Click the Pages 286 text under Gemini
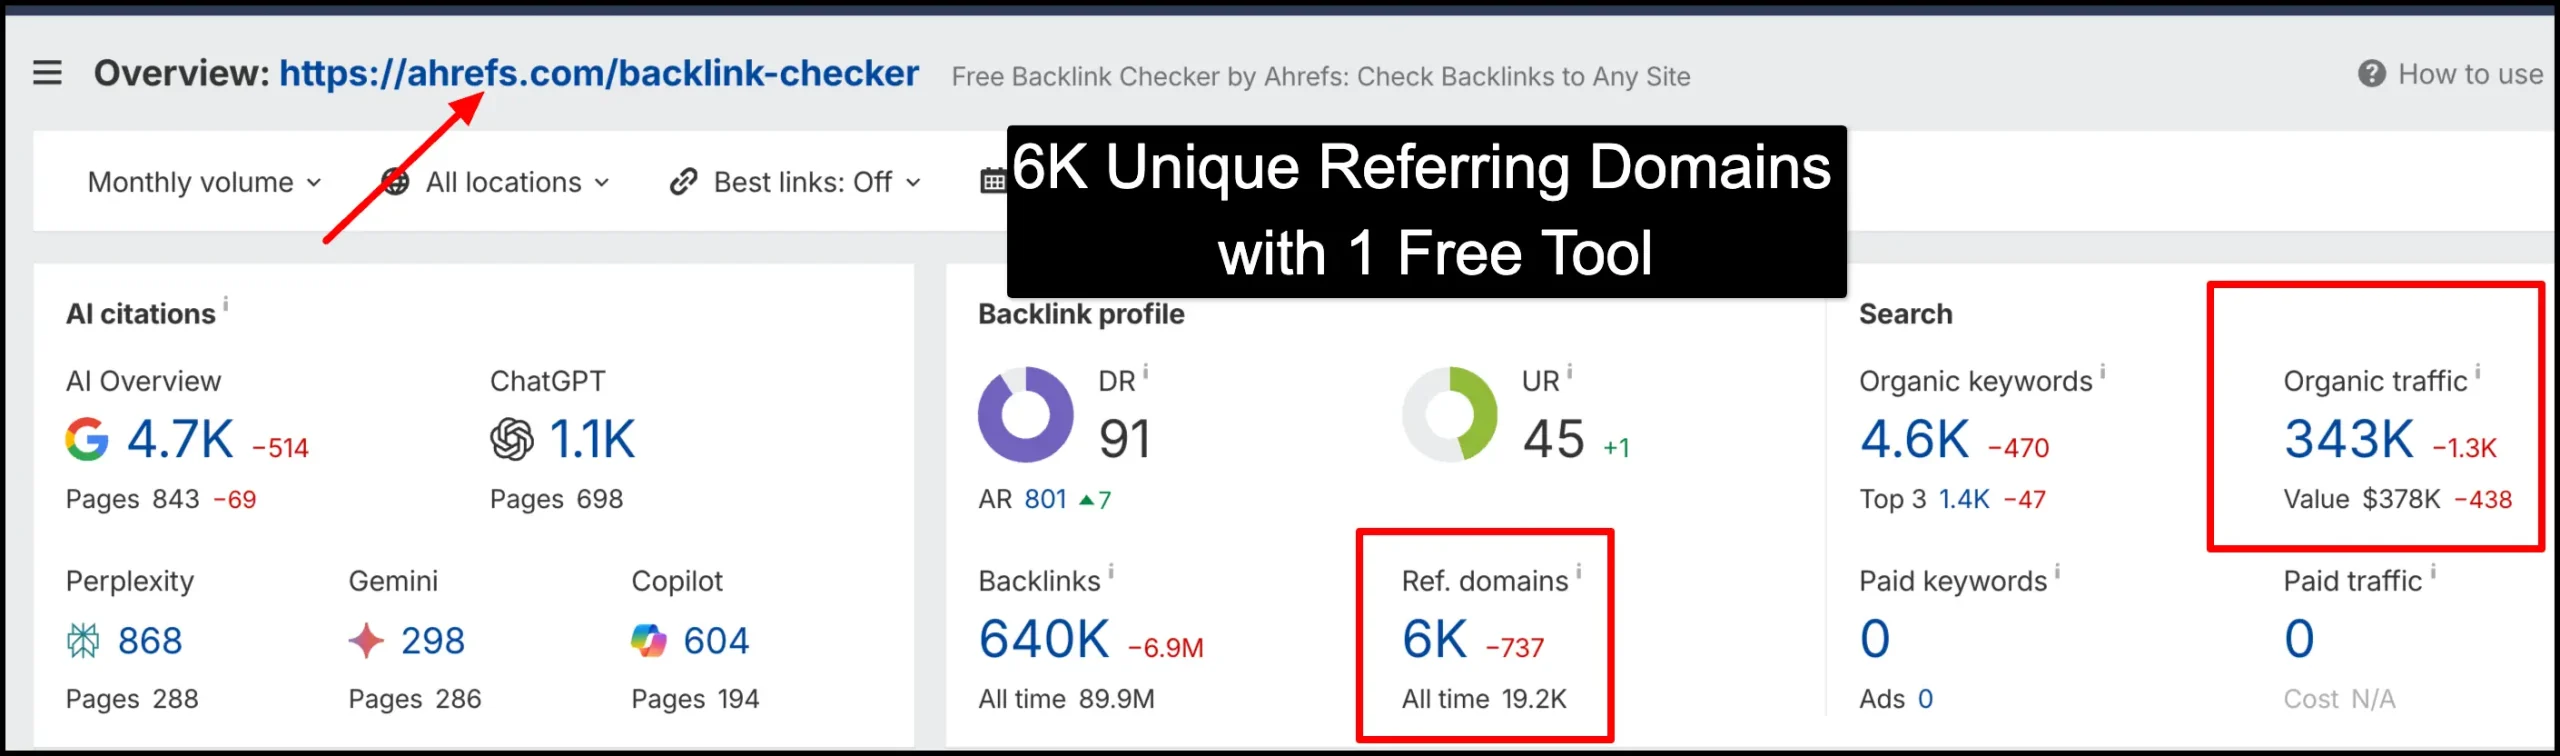2560x756 pixels. click(x=415, y=699)
